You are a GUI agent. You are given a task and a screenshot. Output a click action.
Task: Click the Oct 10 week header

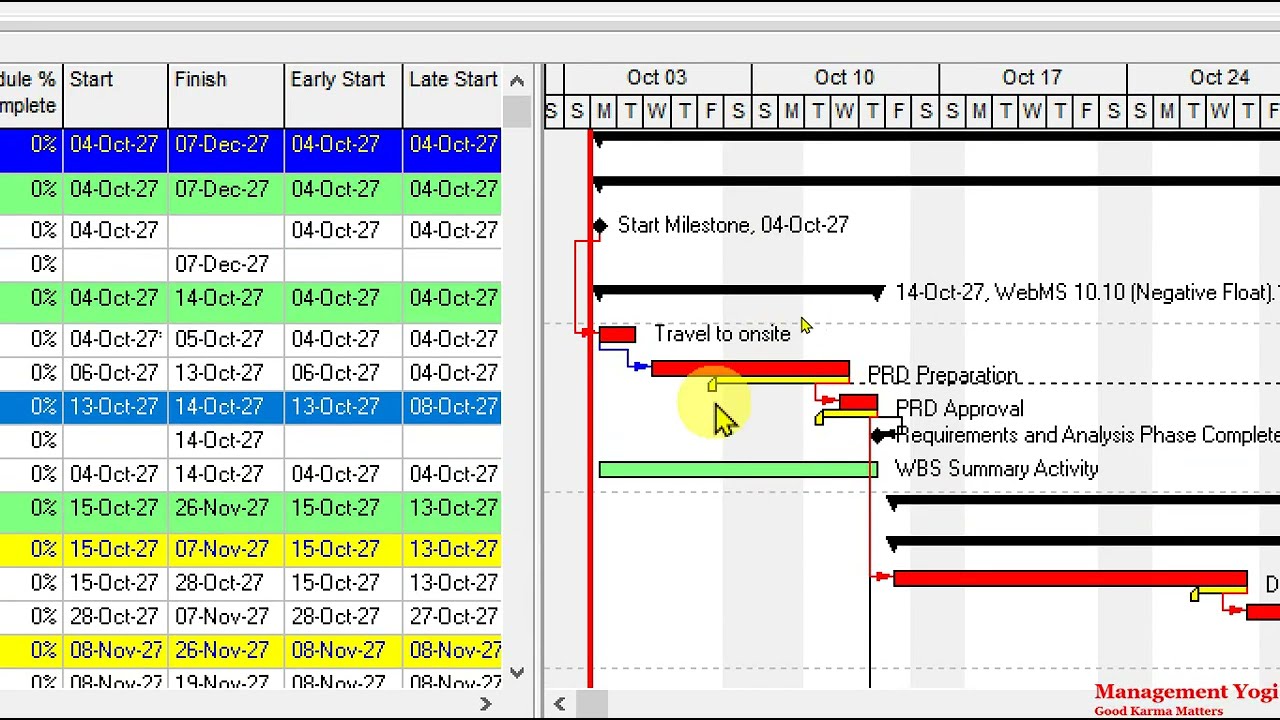click(845, 78)
